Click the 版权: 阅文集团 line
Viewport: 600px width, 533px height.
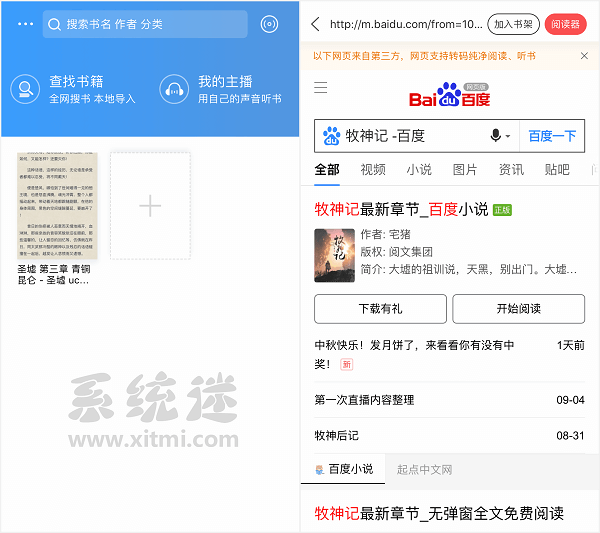pyautogui.click(x=396, y=252)
